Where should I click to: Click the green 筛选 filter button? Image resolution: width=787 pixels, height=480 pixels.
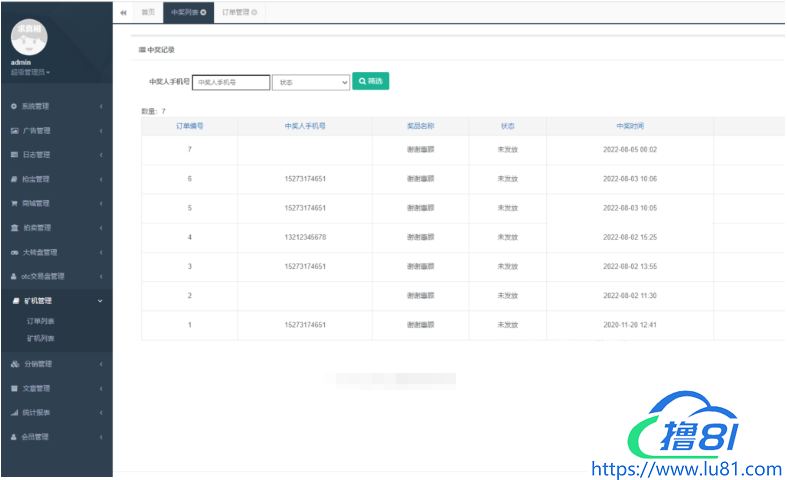click(370, 81)
